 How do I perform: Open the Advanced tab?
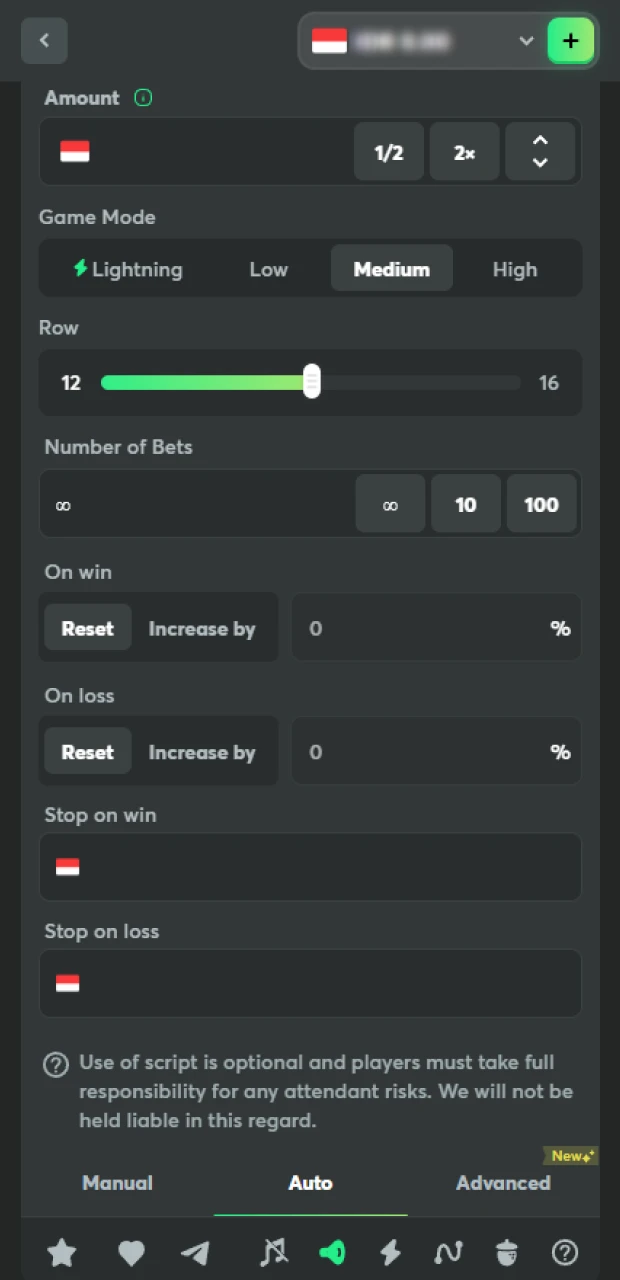pos(503,1183)
